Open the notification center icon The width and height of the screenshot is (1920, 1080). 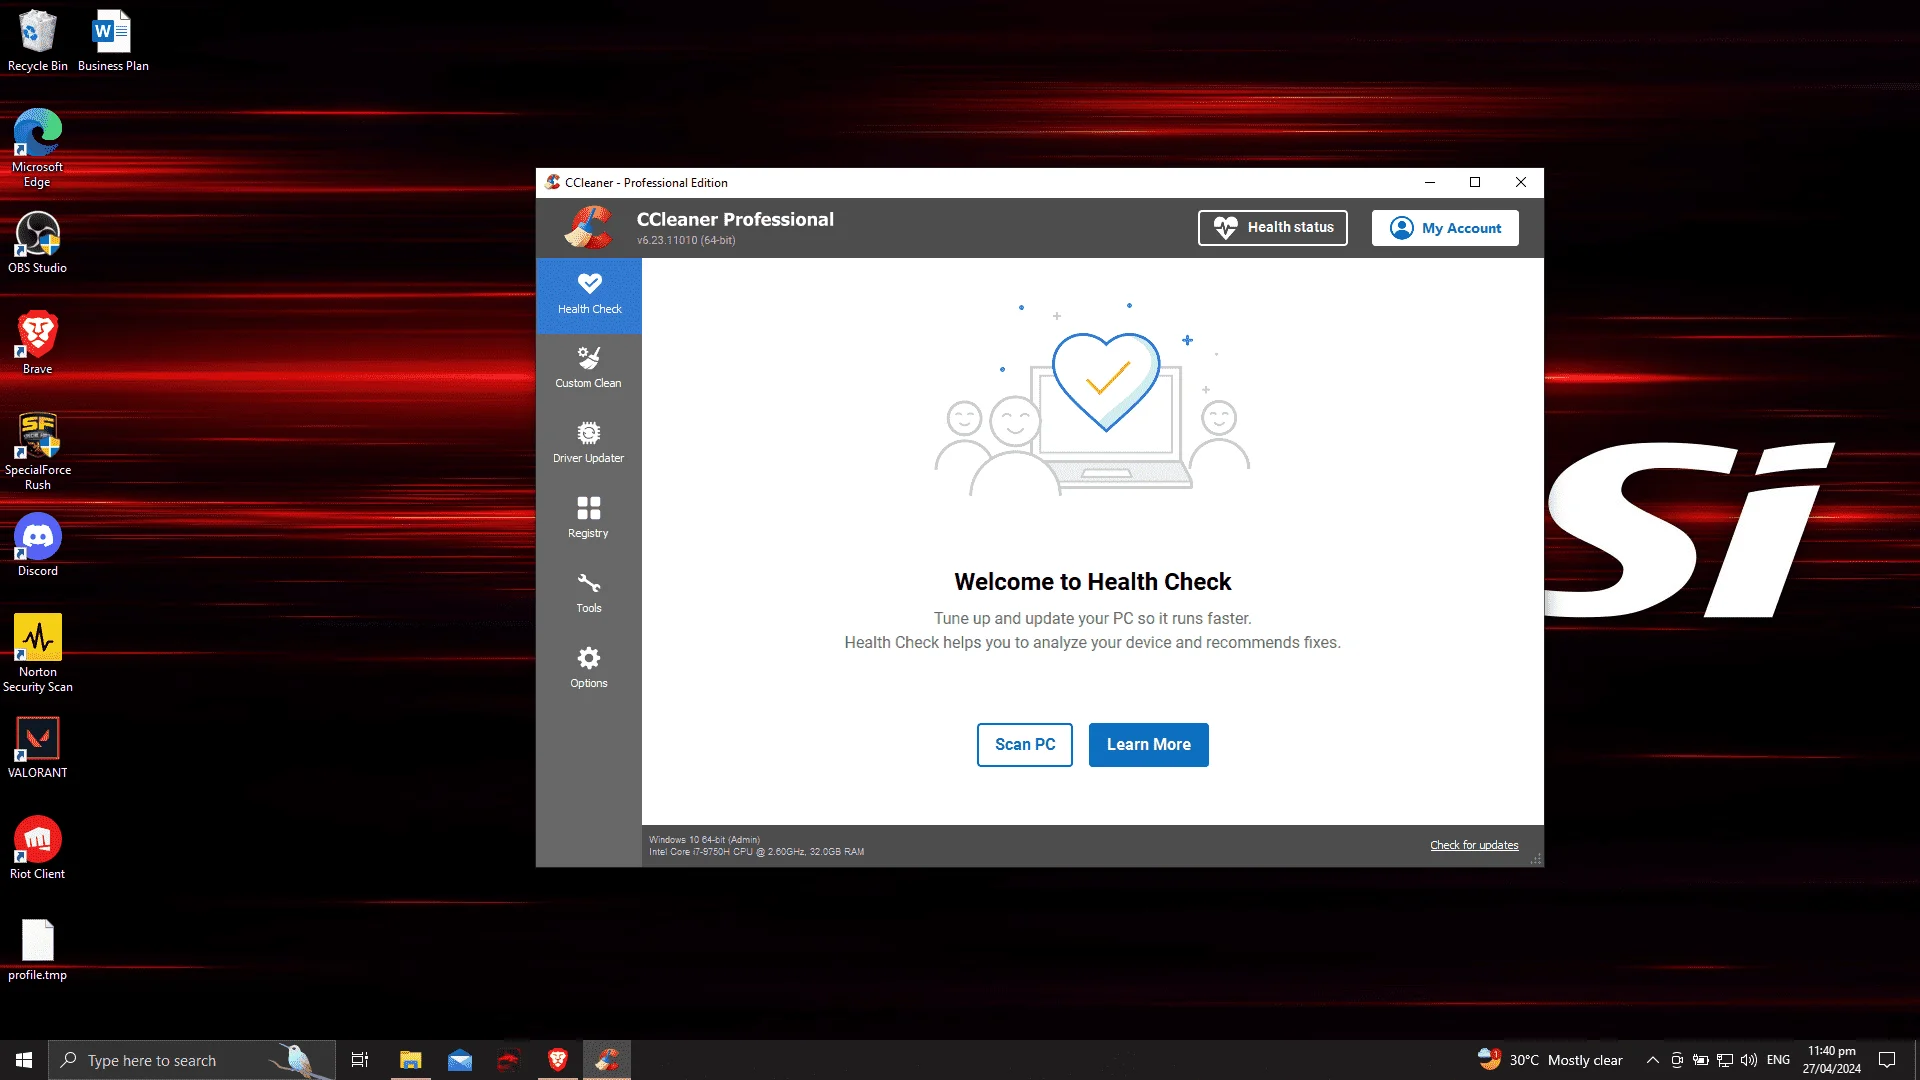point(1887,1060)
